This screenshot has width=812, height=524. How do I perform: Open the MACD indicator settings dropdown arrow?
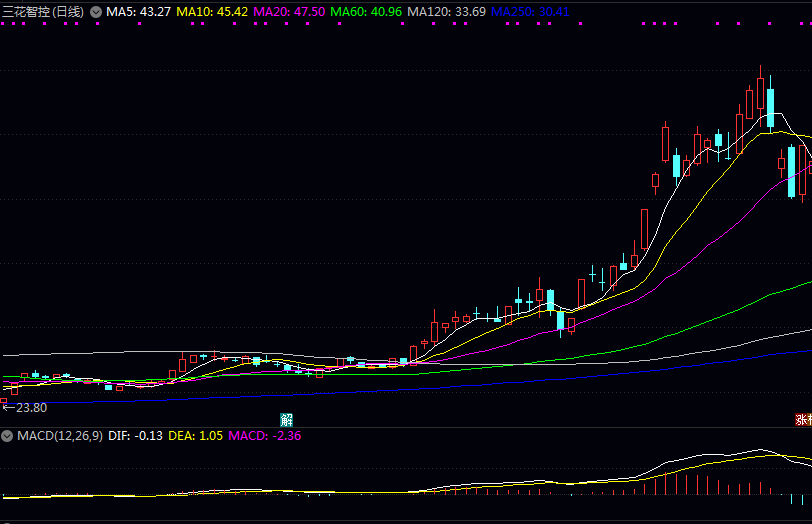7,436
